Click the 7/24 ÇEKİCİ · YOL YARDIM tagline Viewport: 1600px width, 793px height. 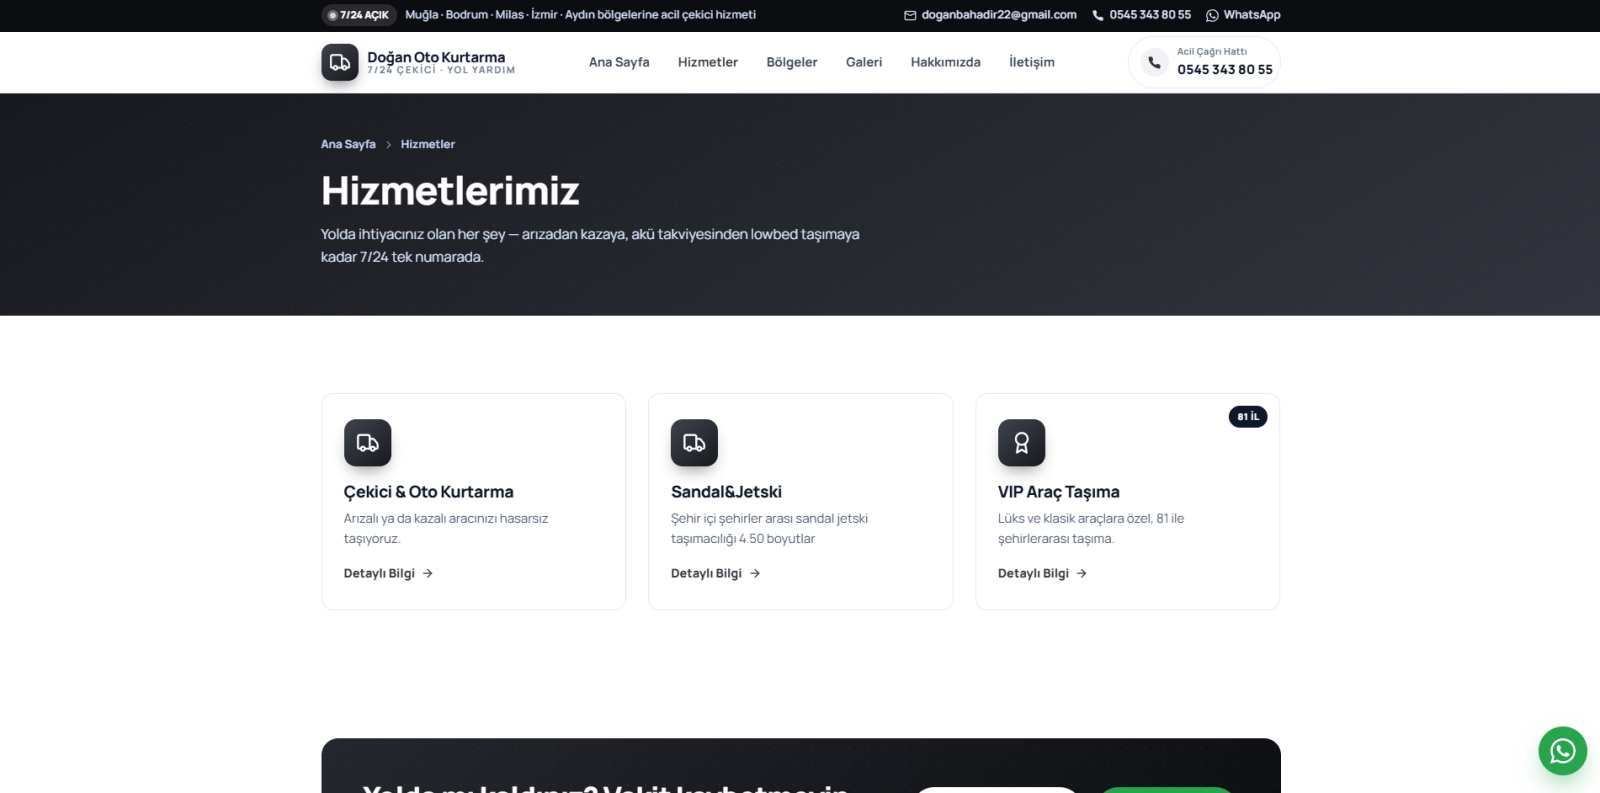[441, 71]
